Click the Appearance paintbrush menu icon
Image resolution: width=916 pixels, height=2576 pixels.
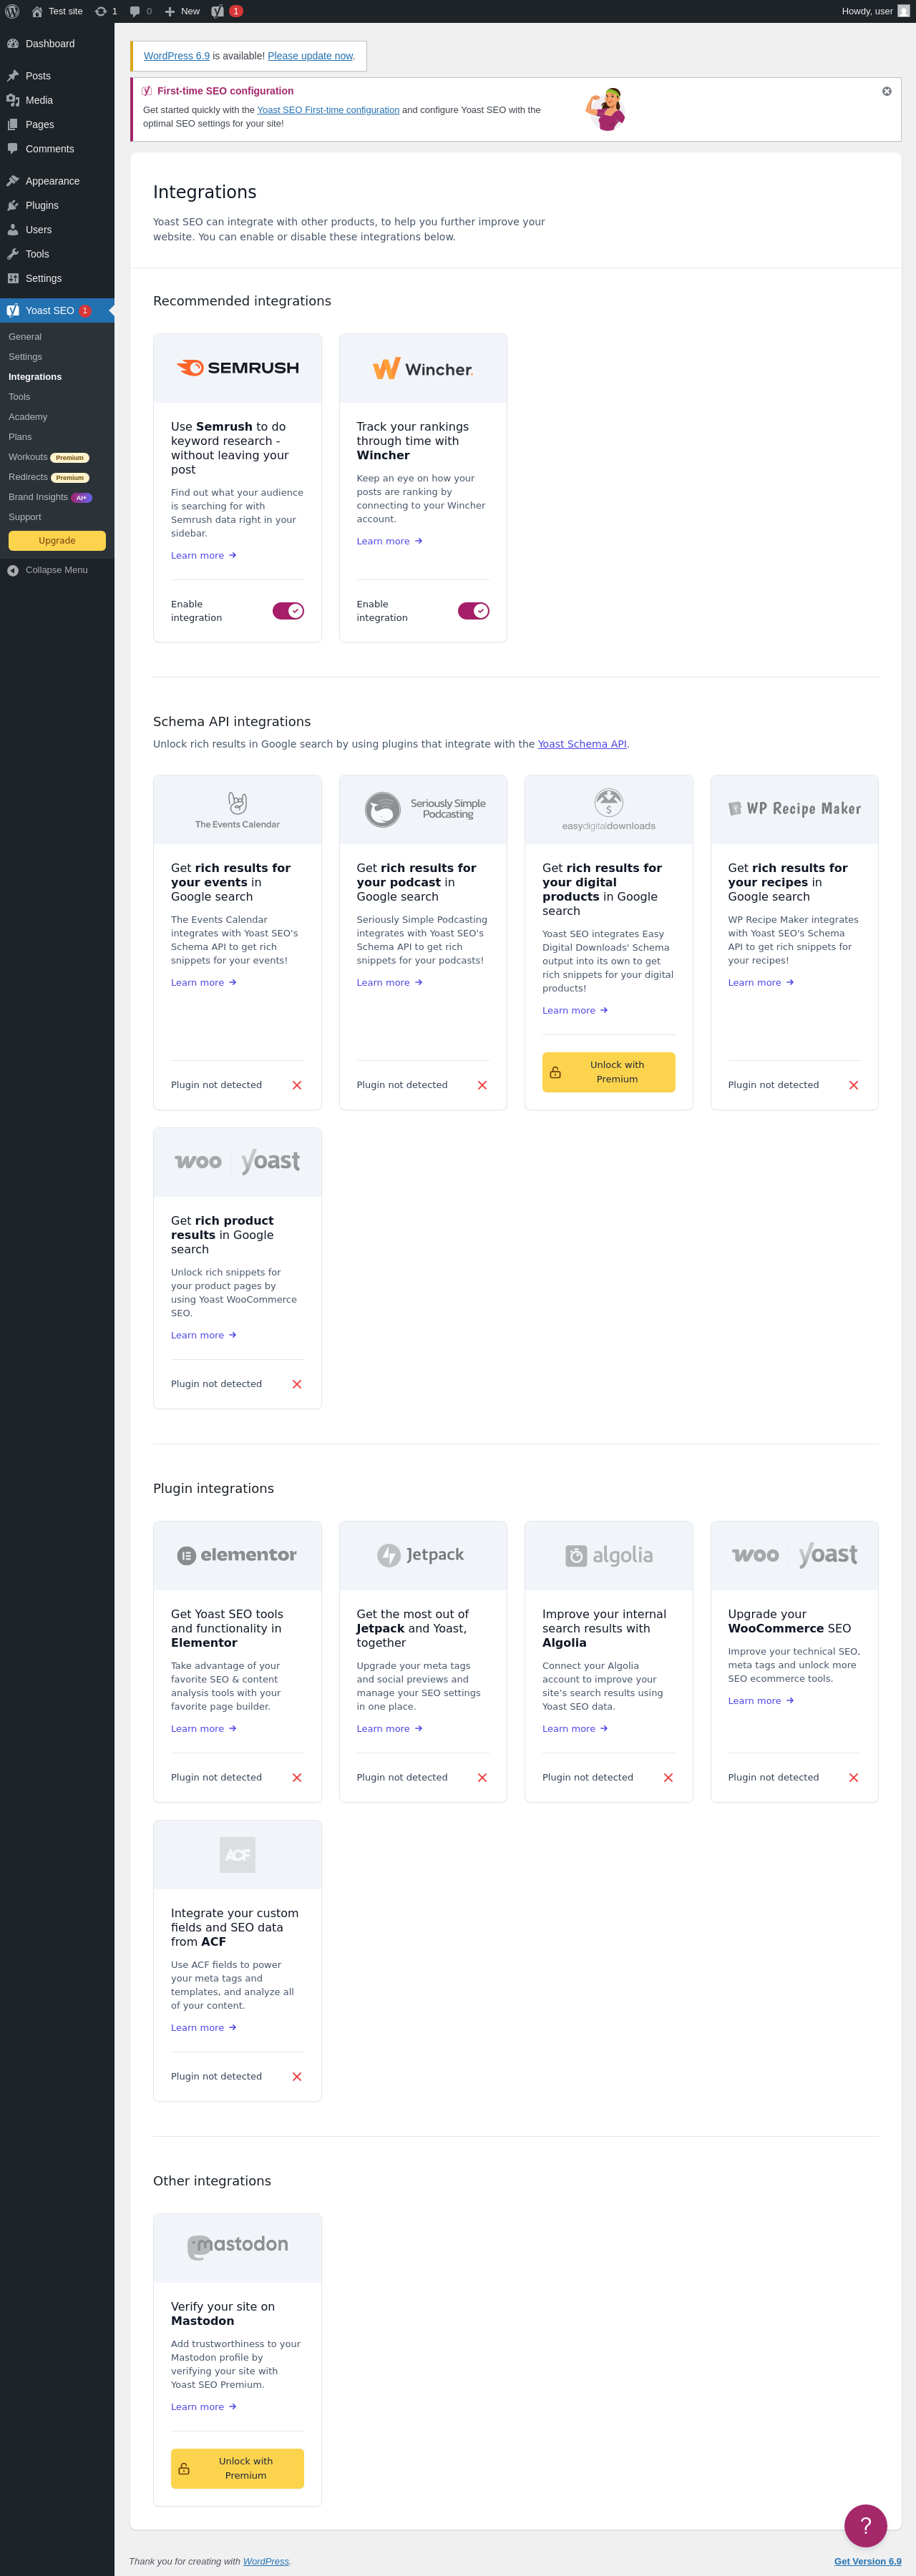[x=13, y=181]
